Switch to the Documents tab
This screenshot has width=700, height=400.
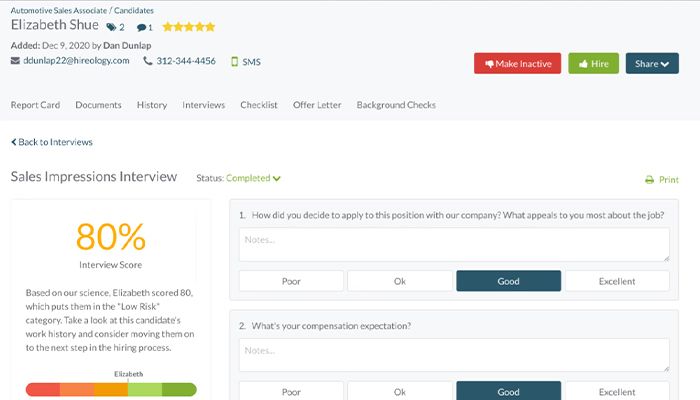tap(98, 105)
